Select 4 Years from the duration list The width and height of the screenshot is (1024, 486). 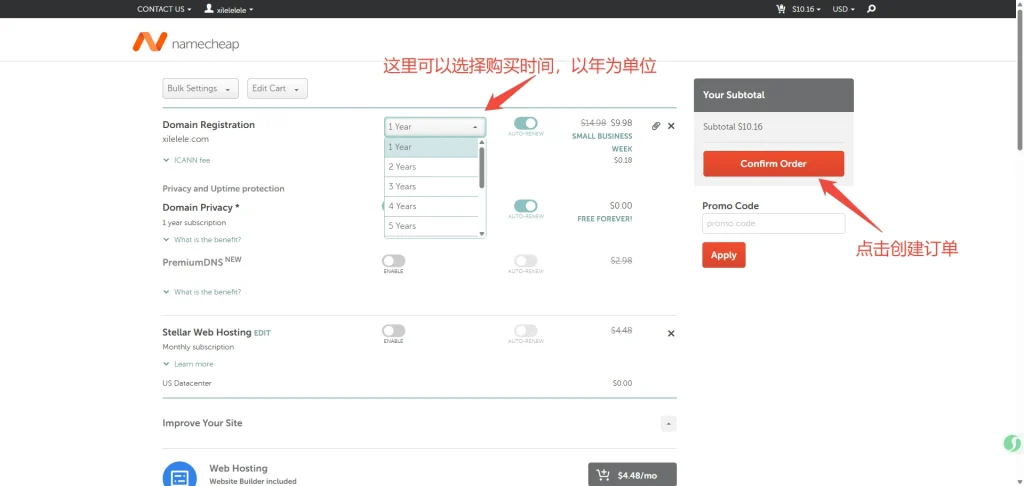431,206
